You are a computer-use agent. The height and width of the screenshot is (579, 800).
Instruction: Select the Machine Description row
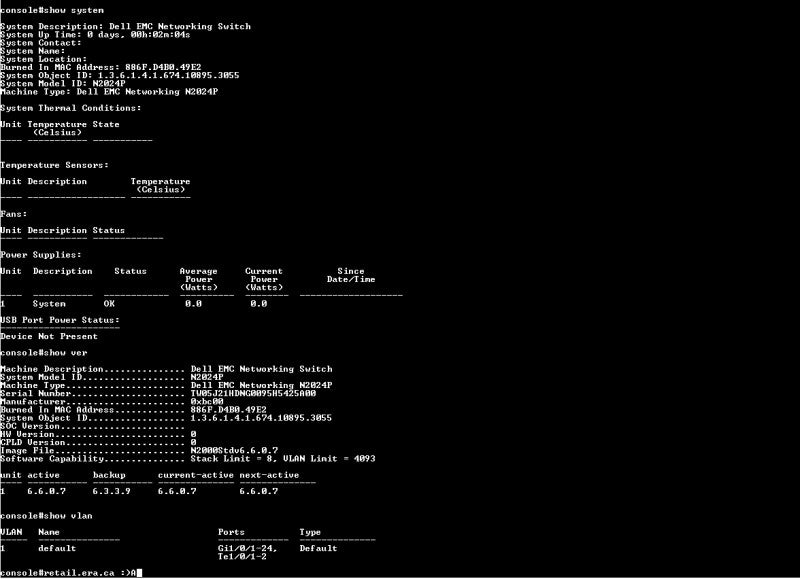(166, 369)
